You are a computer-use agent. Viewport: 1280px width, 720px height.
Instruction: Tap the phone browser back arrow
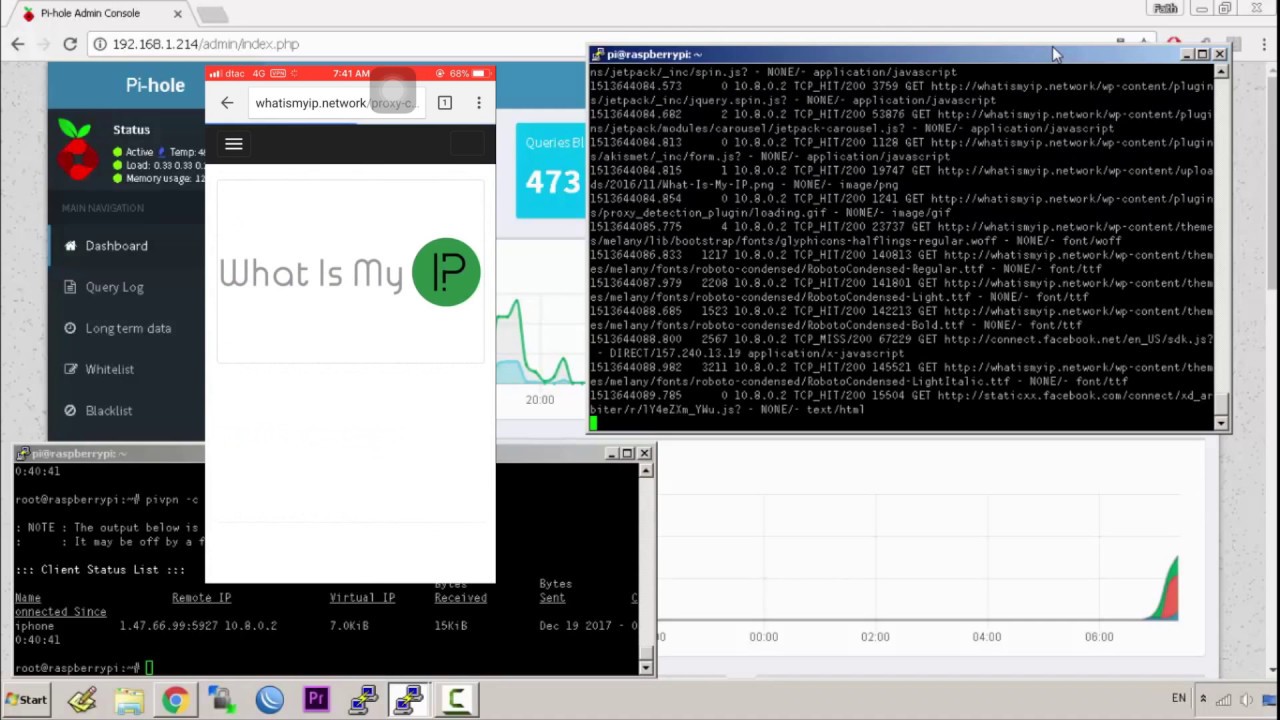[227, 103]
